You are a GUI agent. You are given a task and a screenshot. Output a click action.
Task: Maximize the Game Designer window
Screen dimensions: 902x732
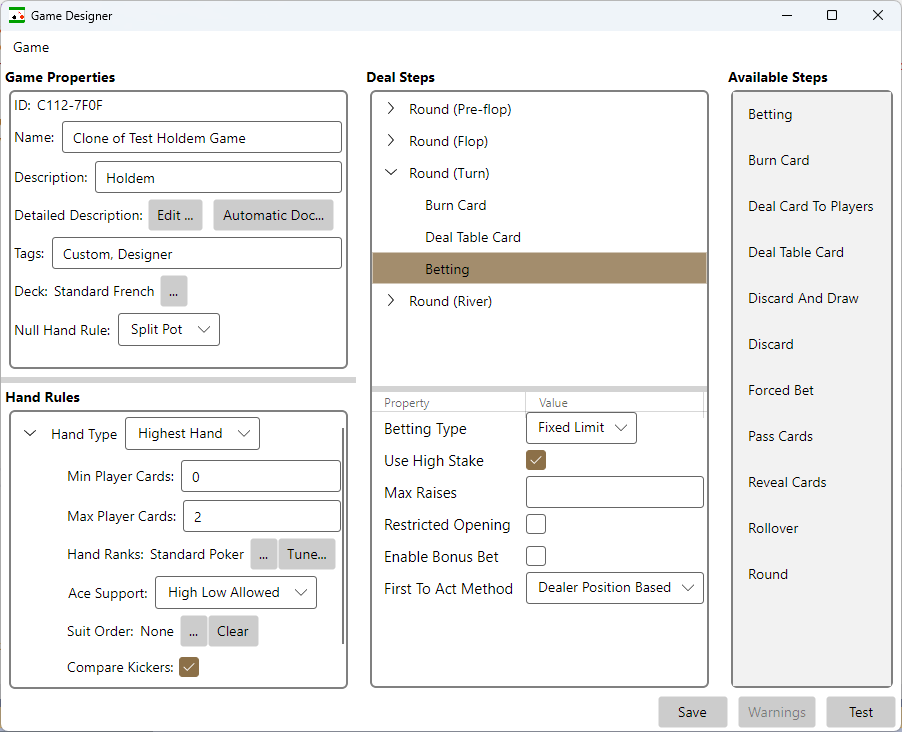[832, 16]
